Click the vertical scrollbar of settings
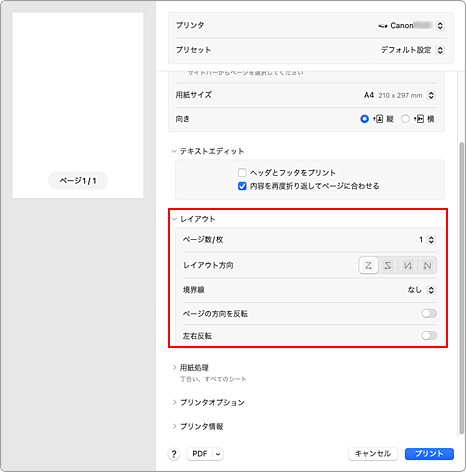Screen dimensions: 466x472 point(461,288)
